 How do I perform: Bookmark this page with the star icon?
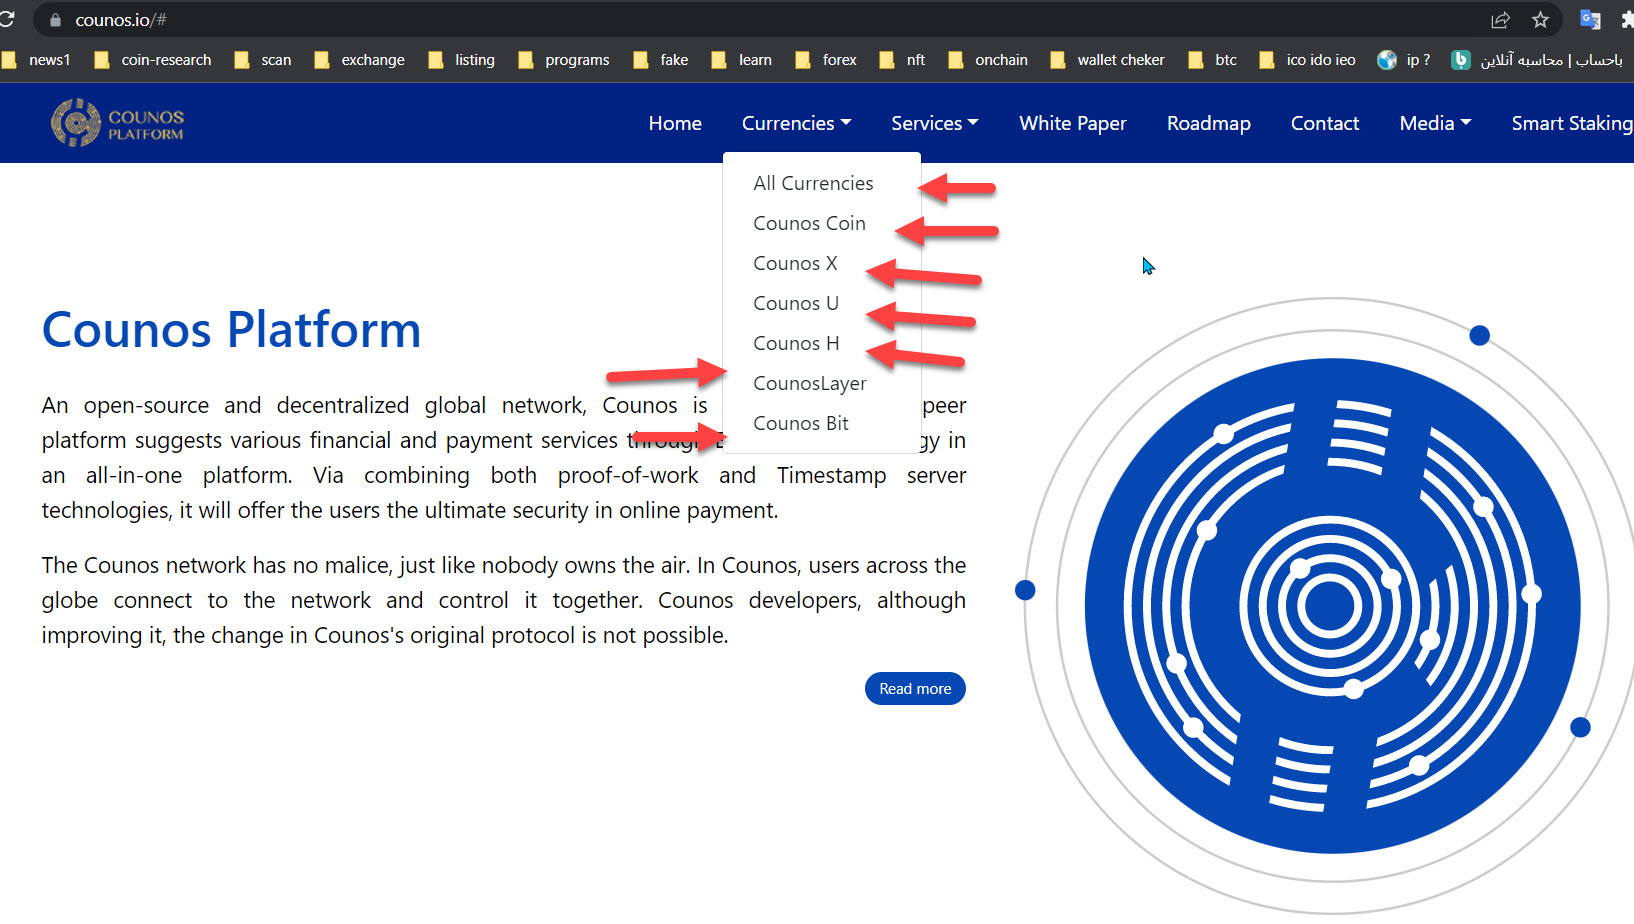click(x=1540, y=20)
